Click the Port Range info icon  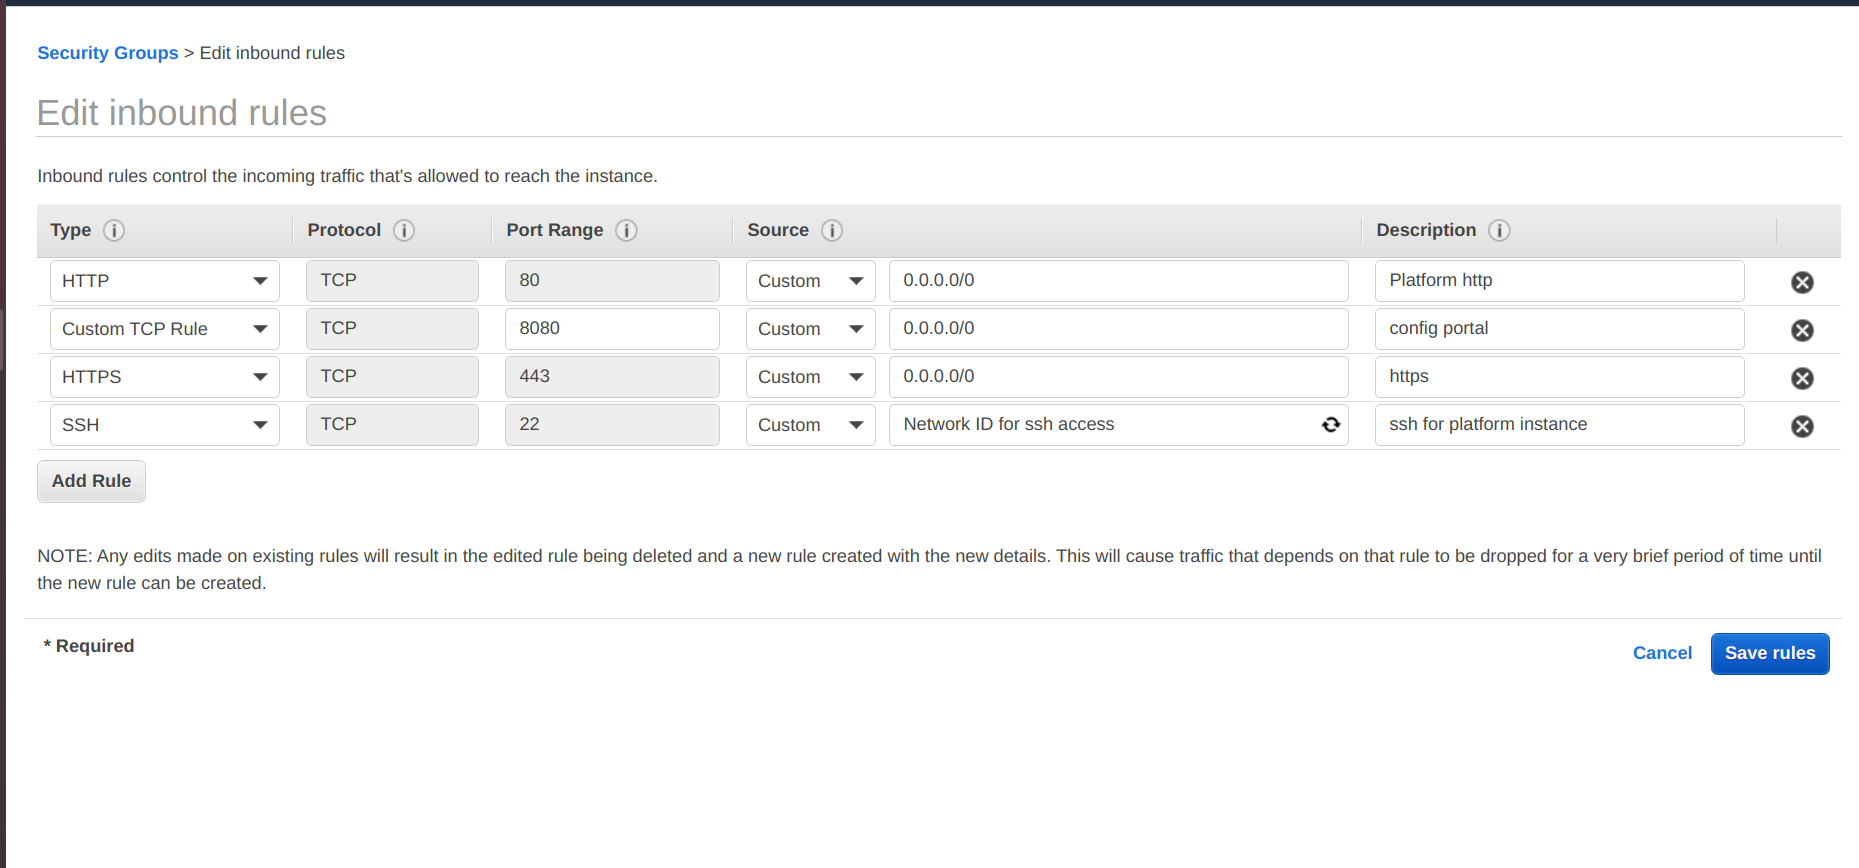626,231
